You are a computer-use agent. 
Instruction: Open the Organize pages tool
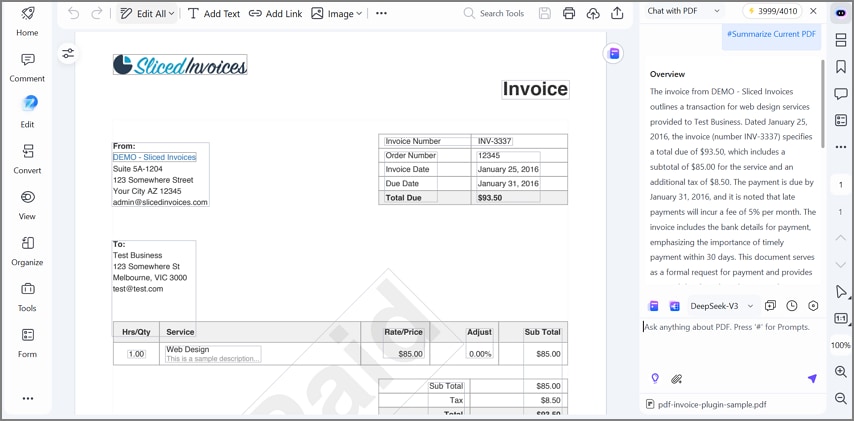click(x=27, y=251)
